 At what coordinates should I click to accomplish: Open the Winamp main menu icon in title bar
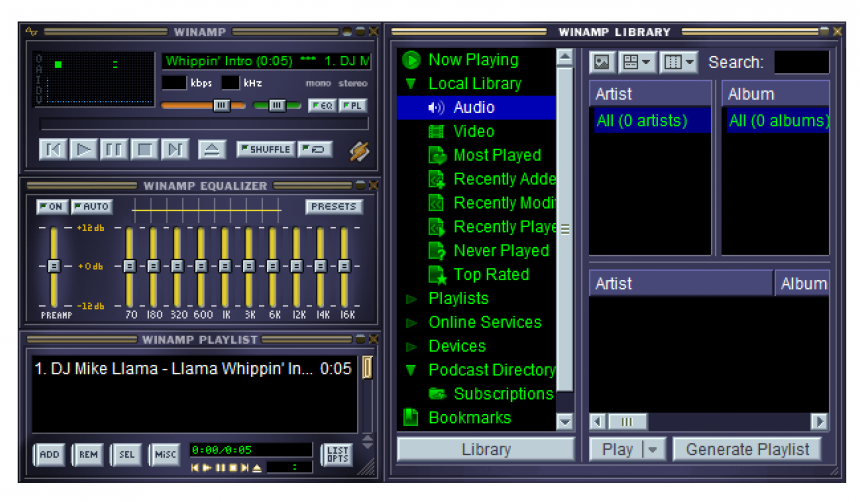(x=31, y=32)
